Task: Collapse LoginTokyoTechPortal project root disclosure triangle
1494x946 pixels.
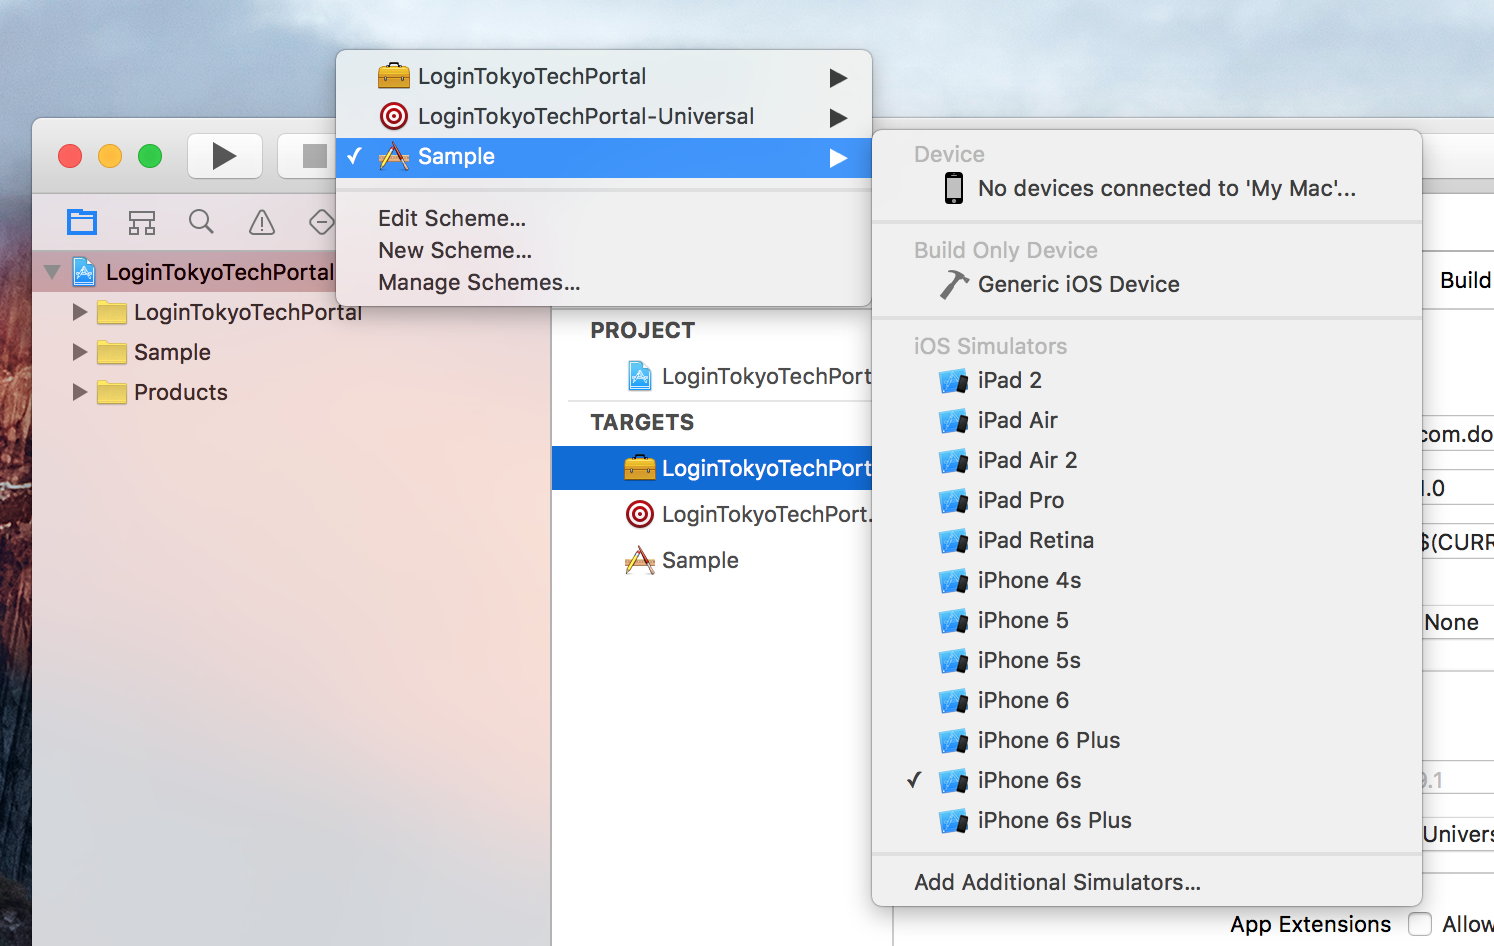Action: click(52, 271)
